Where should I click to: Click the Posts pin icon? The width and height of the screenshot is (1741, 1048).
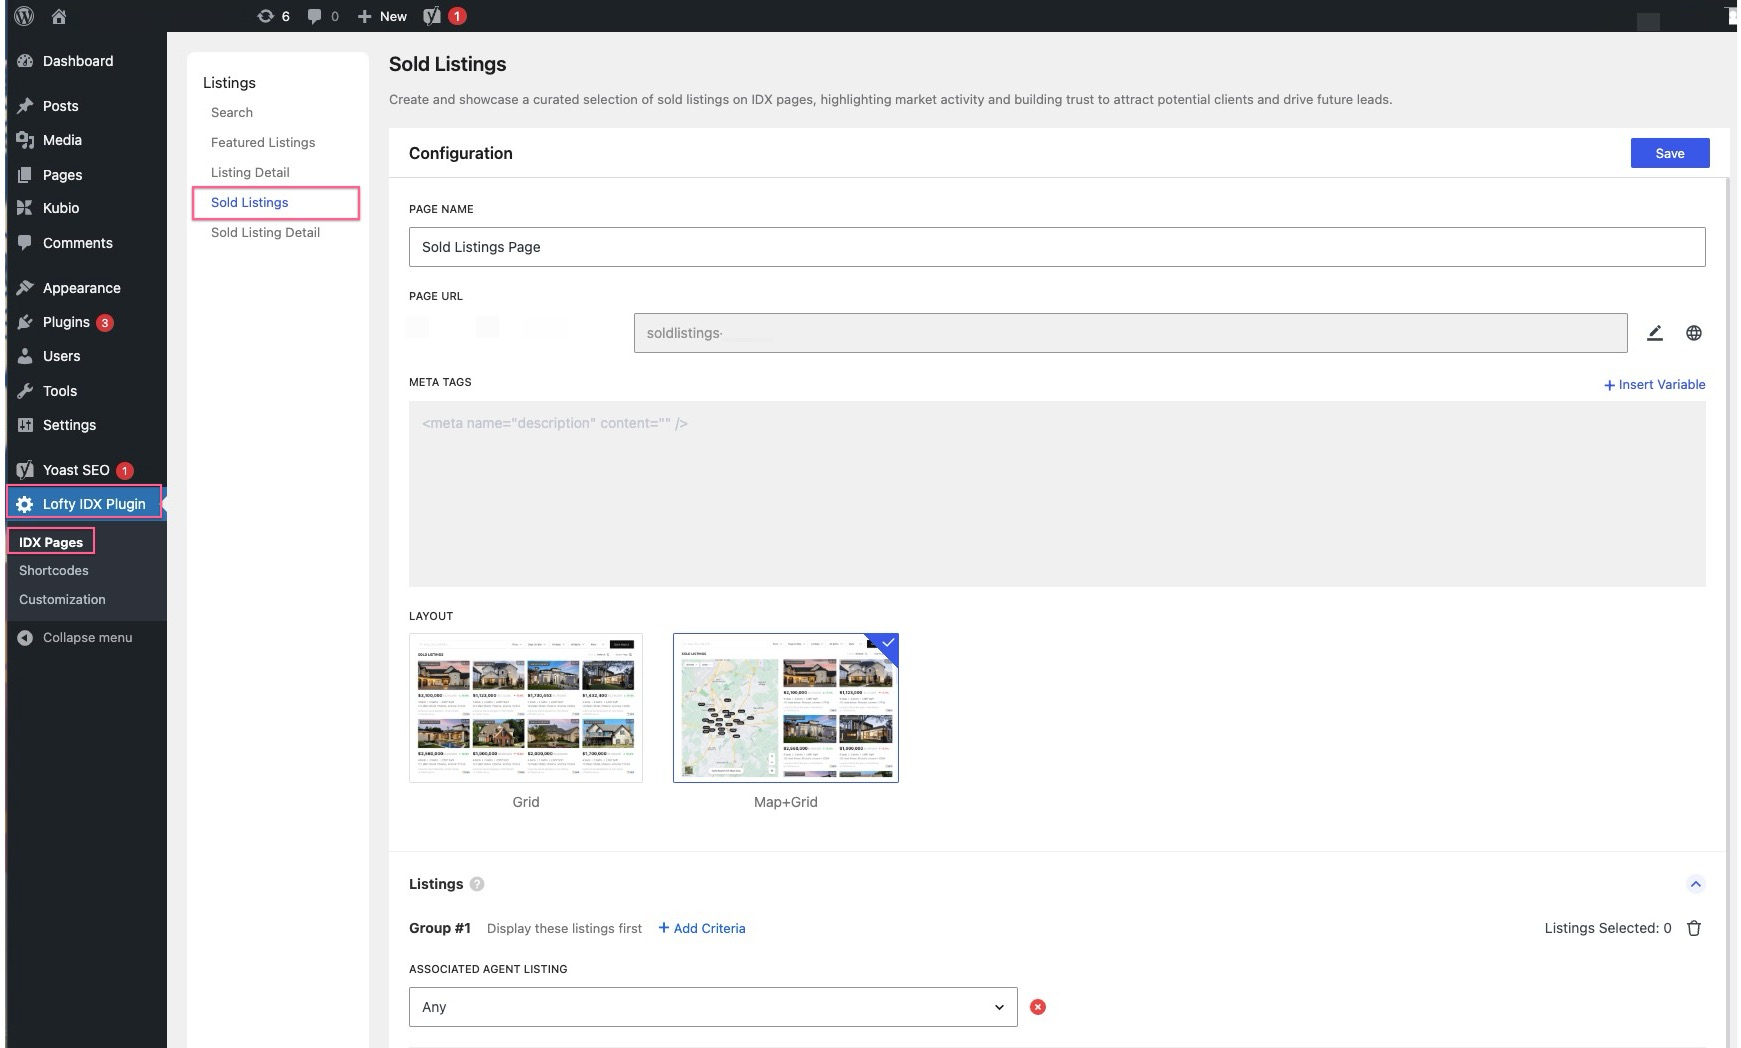coord(25,106)
